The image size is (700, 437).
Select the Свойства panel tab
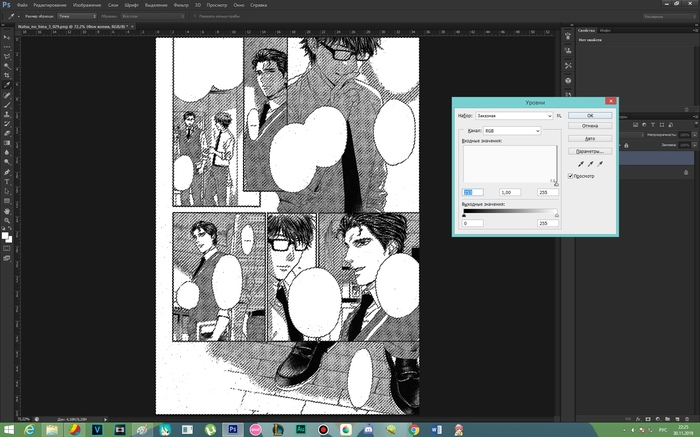[x=586, y=30]
